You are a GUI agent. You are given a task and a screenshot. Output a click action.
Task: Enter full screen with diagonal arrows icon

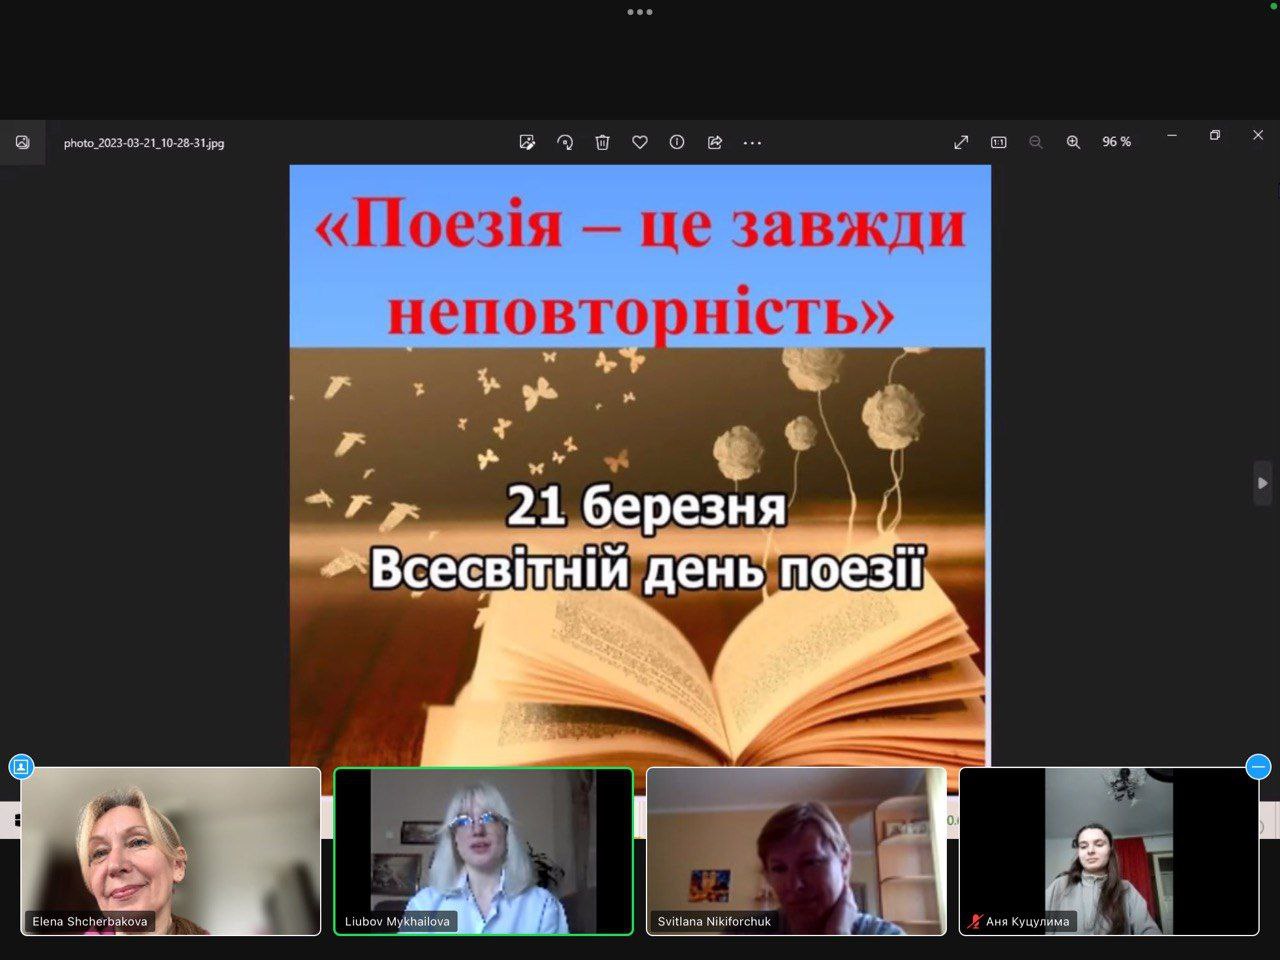pyautogui.click(x=961, y=143)
